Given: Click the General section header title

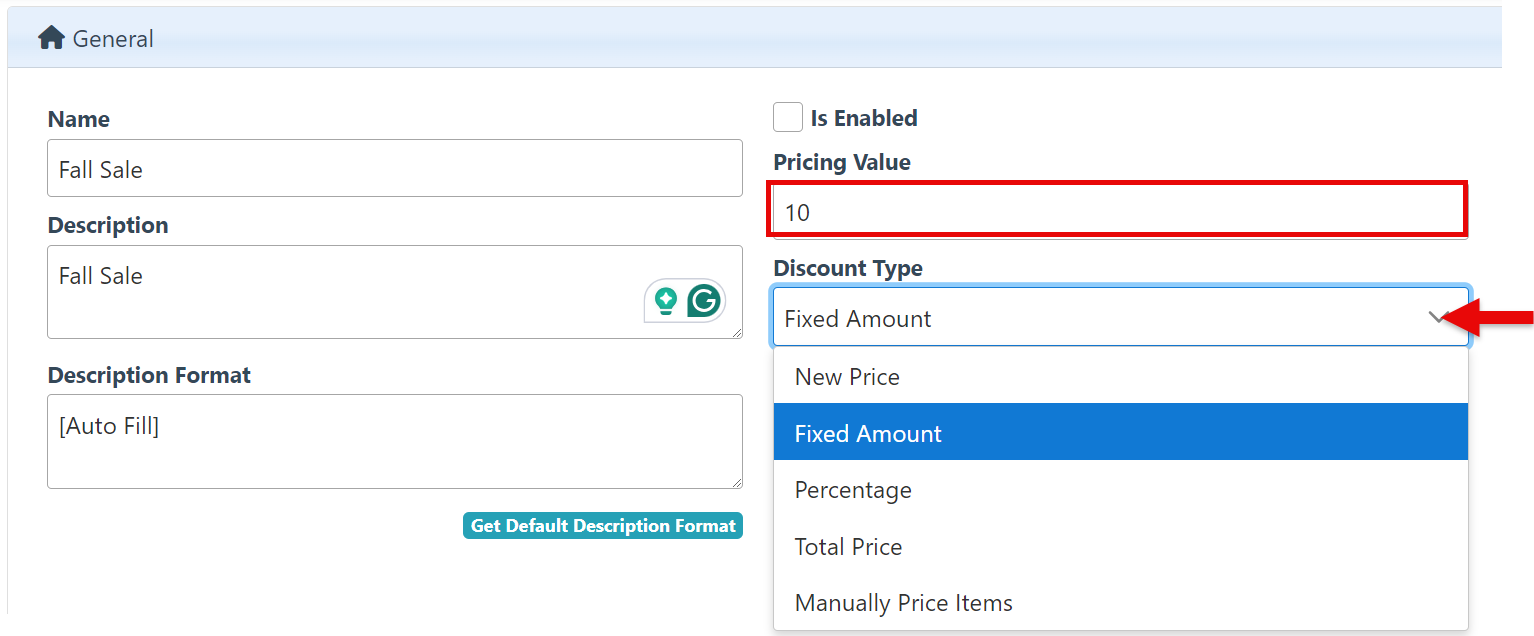Looking at the screenshot, I should [x=113, y=39].
